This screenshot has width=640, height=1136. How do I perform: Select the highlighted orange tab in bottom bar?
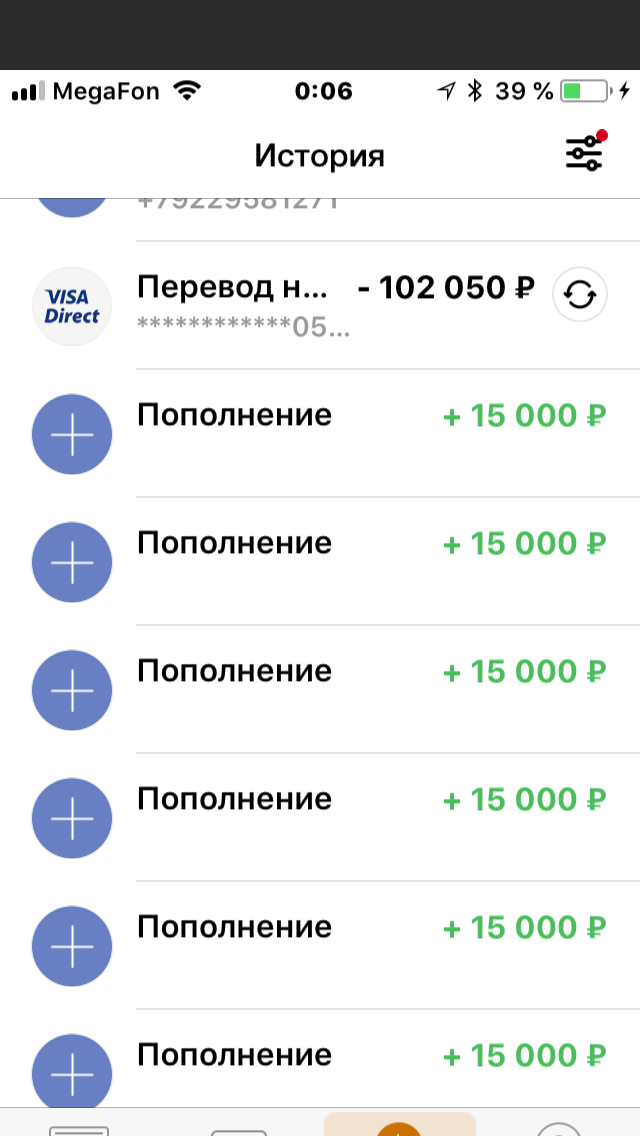coord(399,1124)
